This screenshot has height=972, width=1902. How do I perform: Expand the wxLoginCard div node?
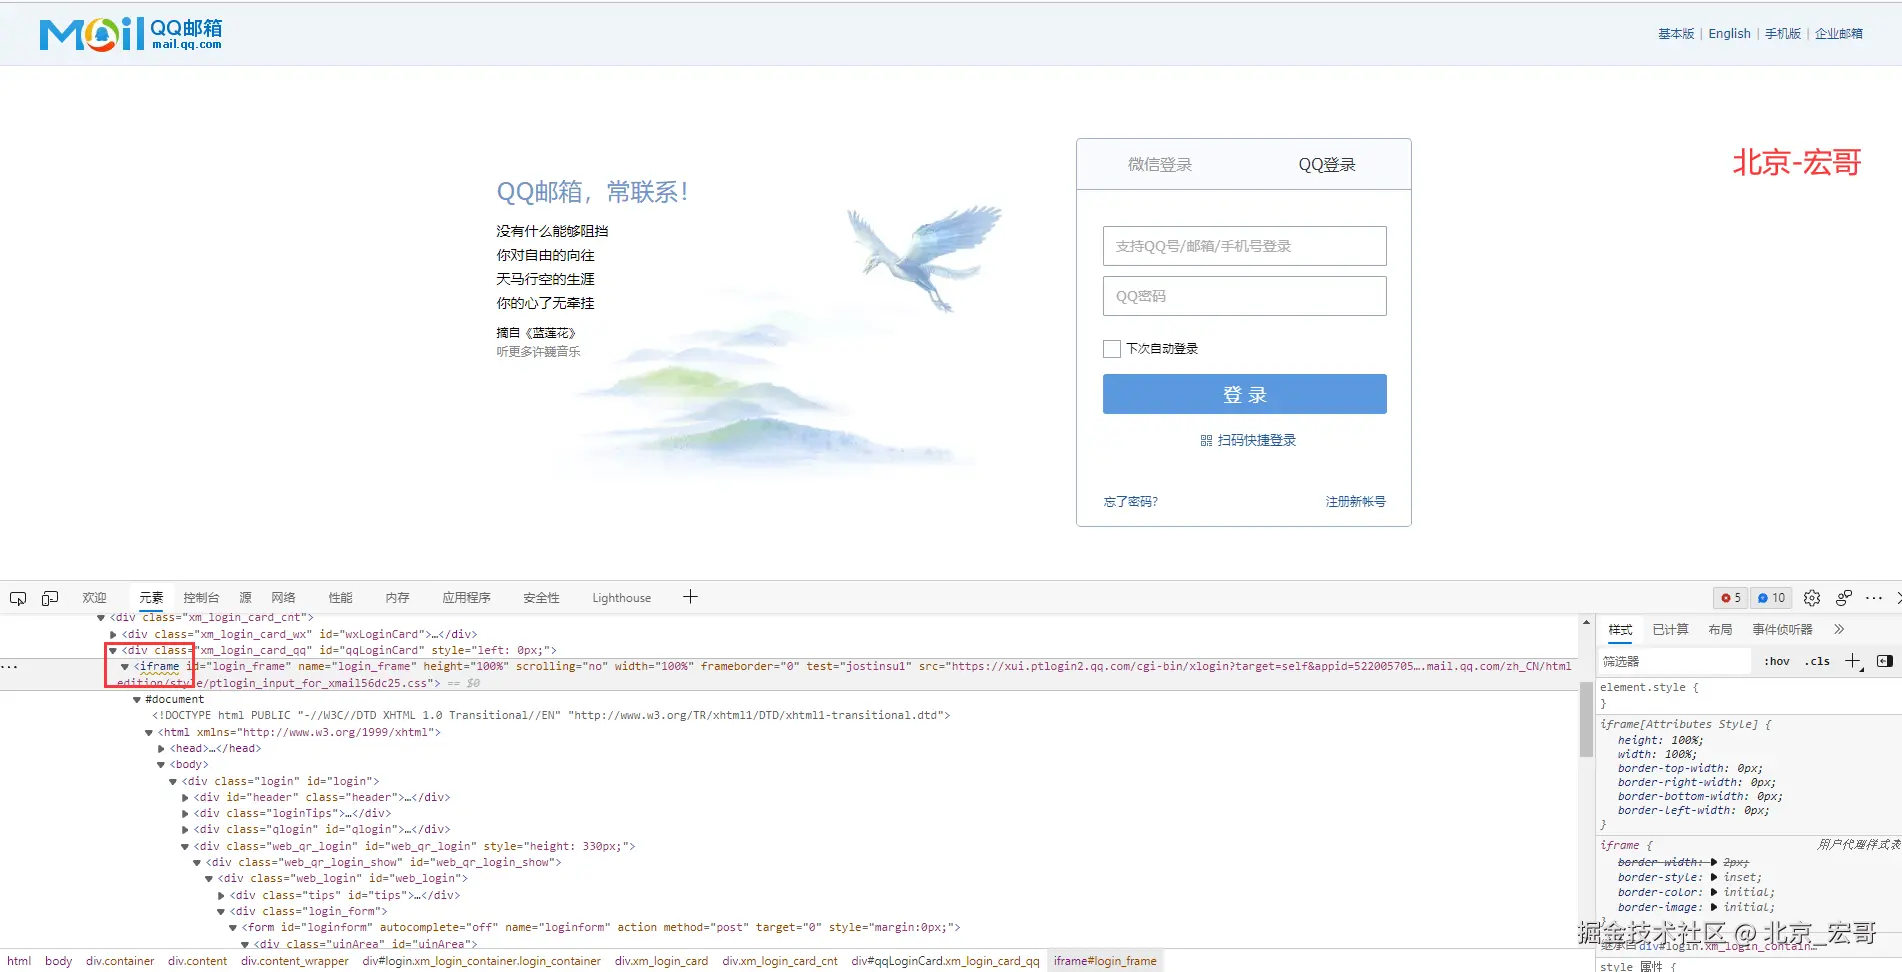point(113,634)
